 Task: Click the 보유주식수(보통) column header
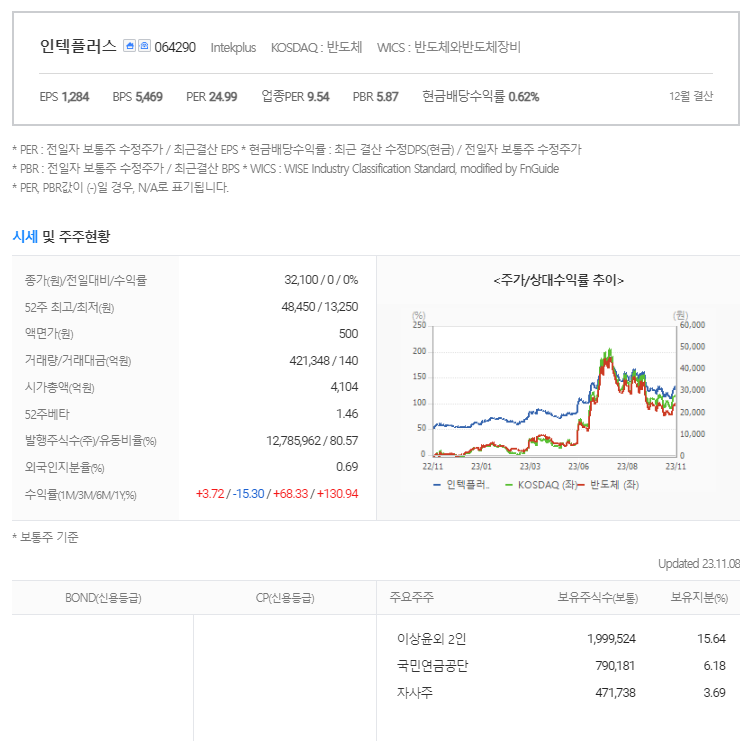click(x=597, y=598)
